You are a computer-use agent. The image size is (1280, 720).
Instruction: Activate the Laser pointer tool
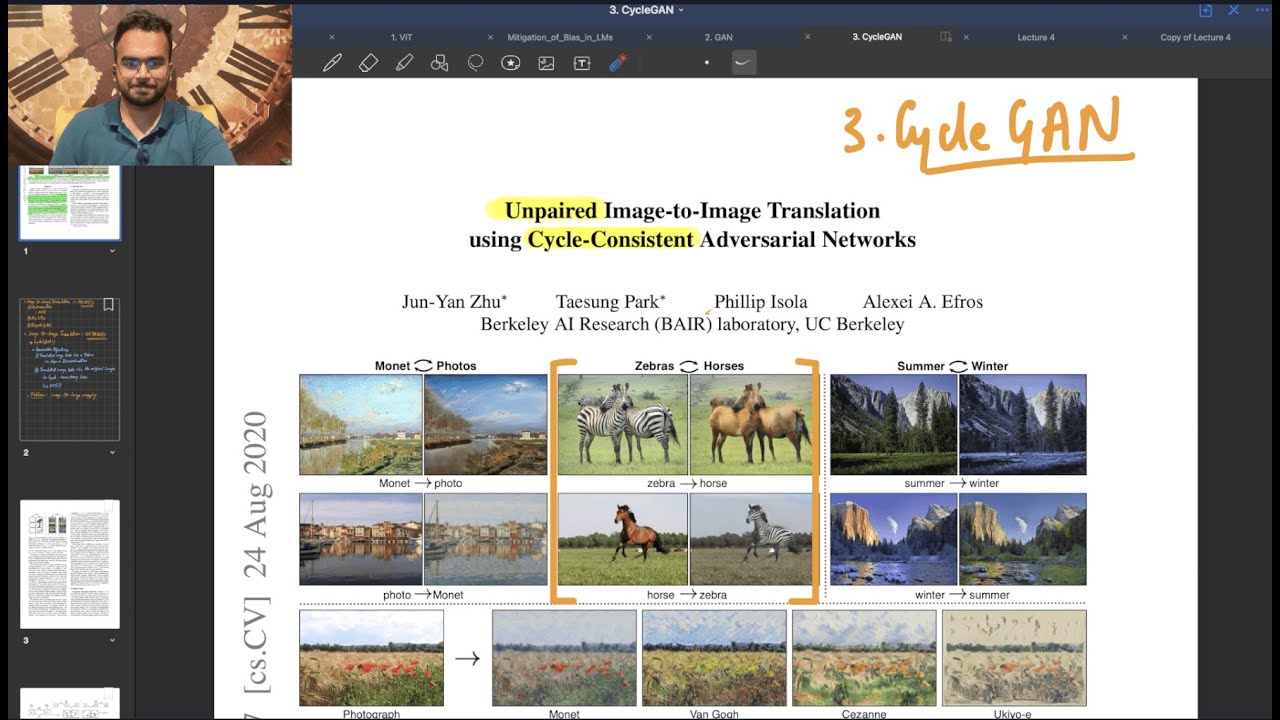tap(618, 63)
